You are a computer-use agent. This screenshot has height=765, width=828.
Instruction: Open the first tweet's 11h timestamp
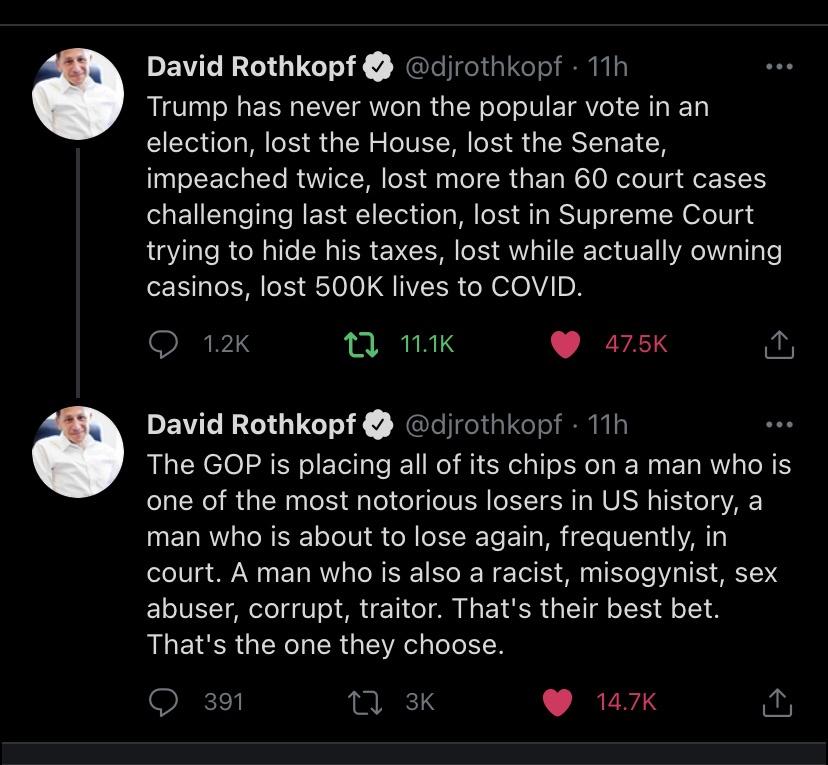pyautogui.click(x=608, y=67)
